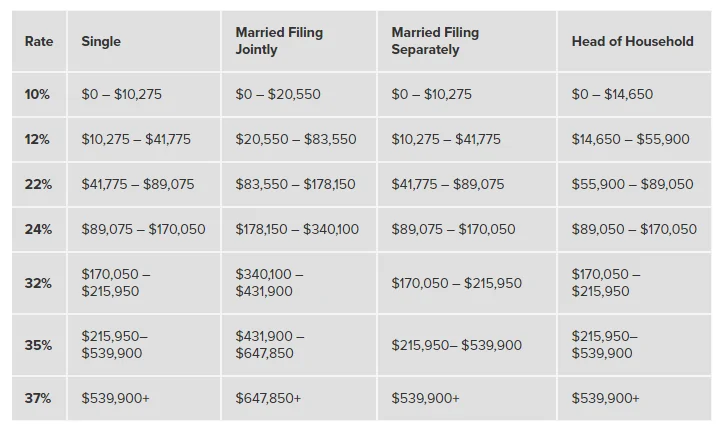
Task: Click the Rate column header
Action: (39, 41)
